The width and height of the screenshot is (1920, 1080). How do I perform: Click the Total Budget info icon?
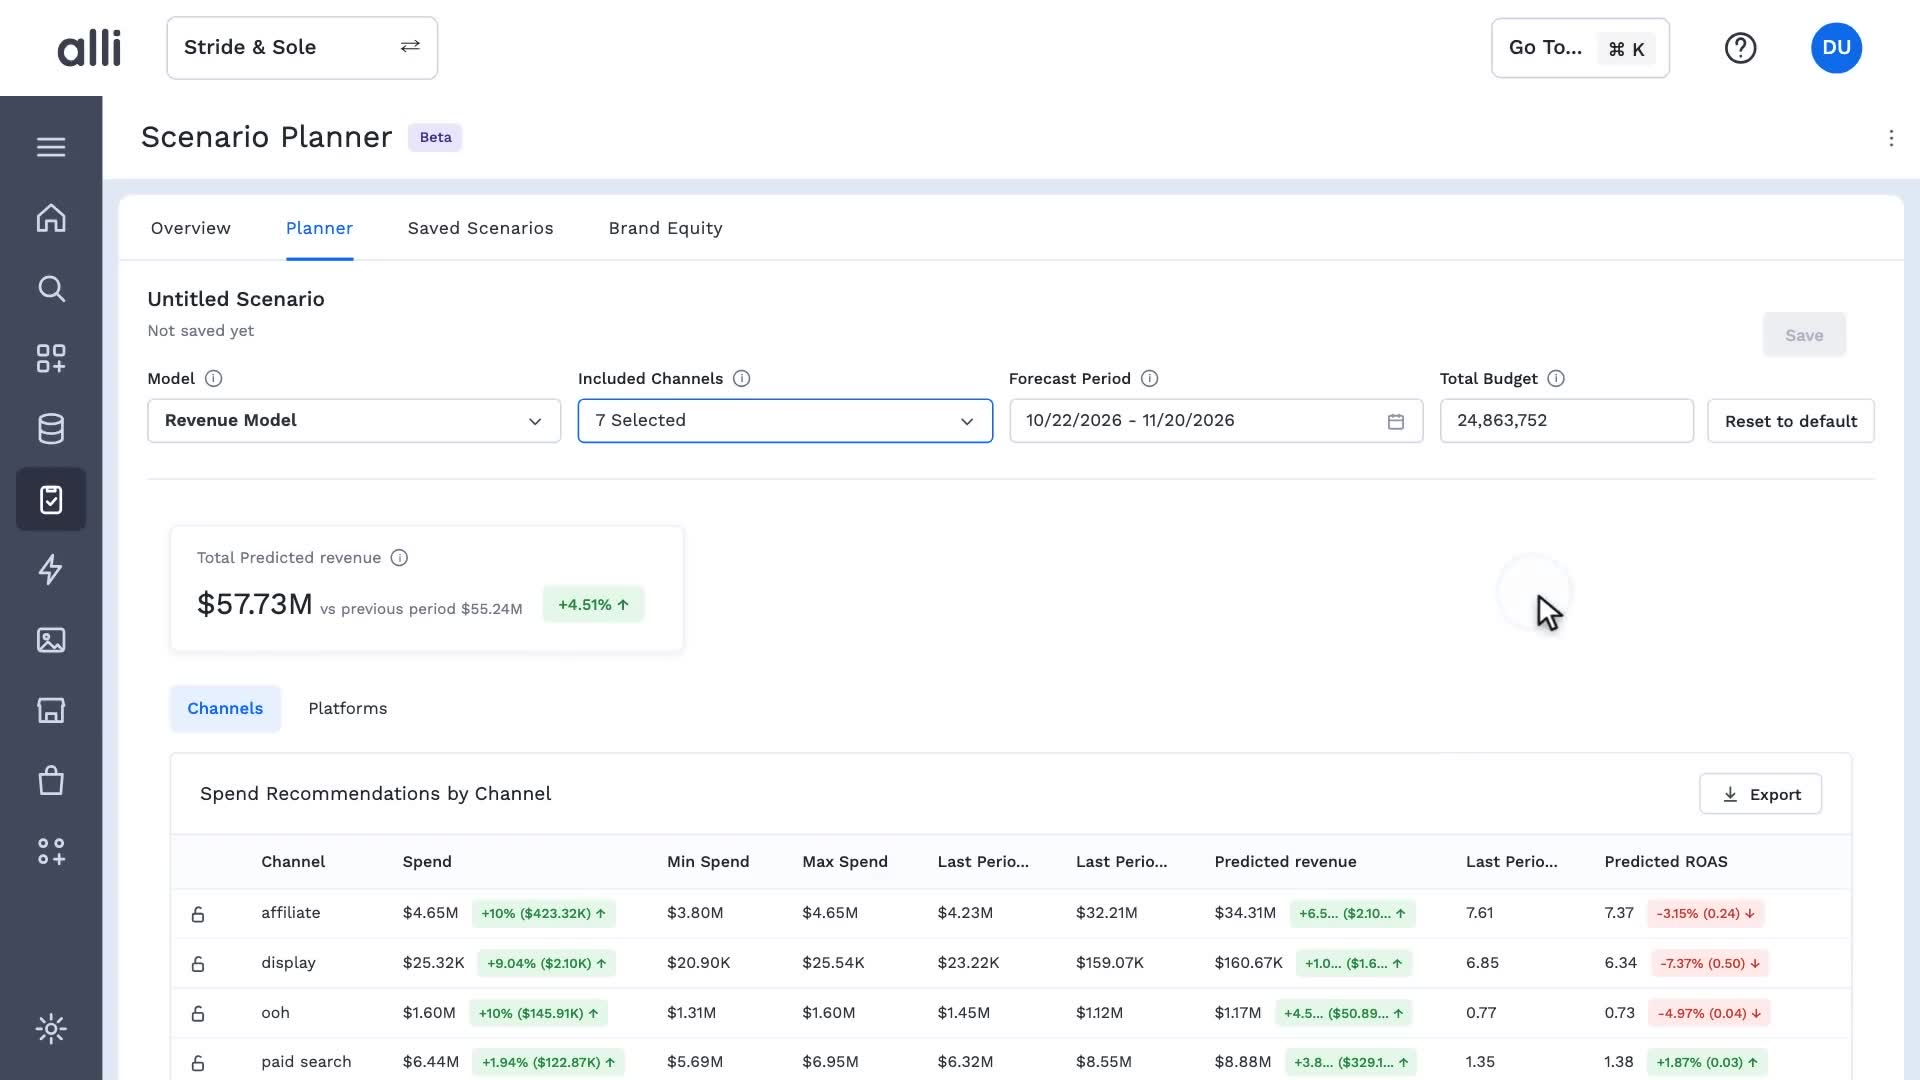coord(1556,379)
